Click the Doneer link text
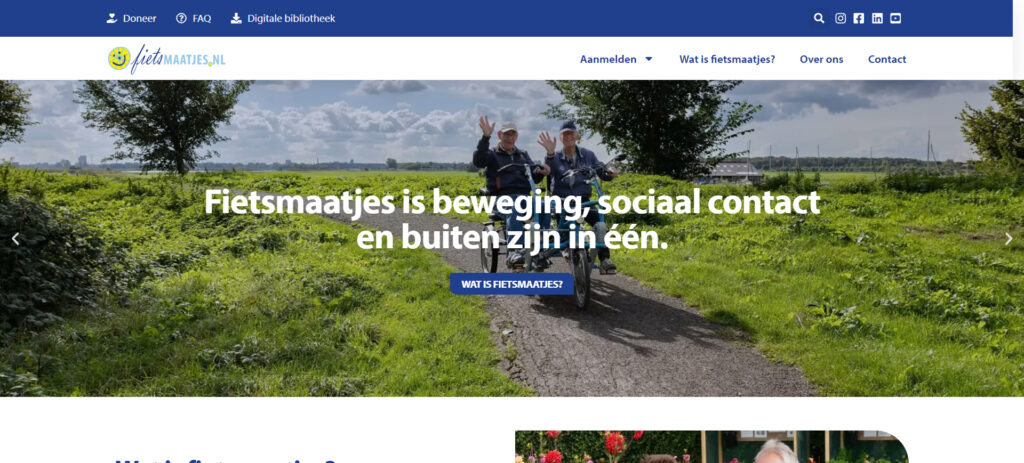 pos(140,18)
